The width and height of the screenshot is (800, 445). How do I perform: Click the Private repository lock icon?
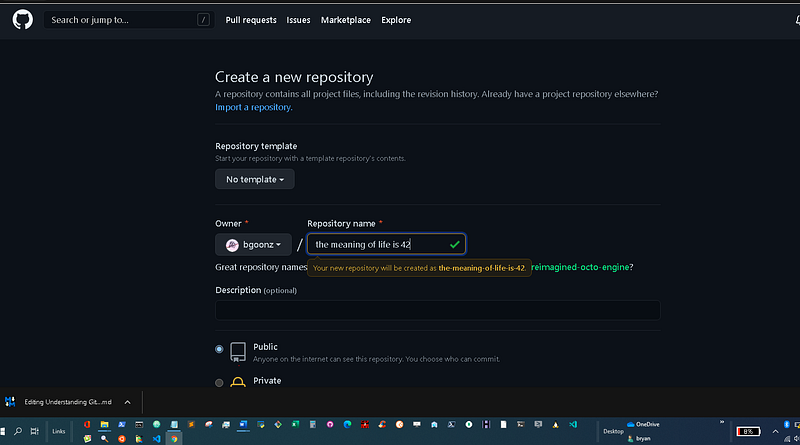coord(238,382)
